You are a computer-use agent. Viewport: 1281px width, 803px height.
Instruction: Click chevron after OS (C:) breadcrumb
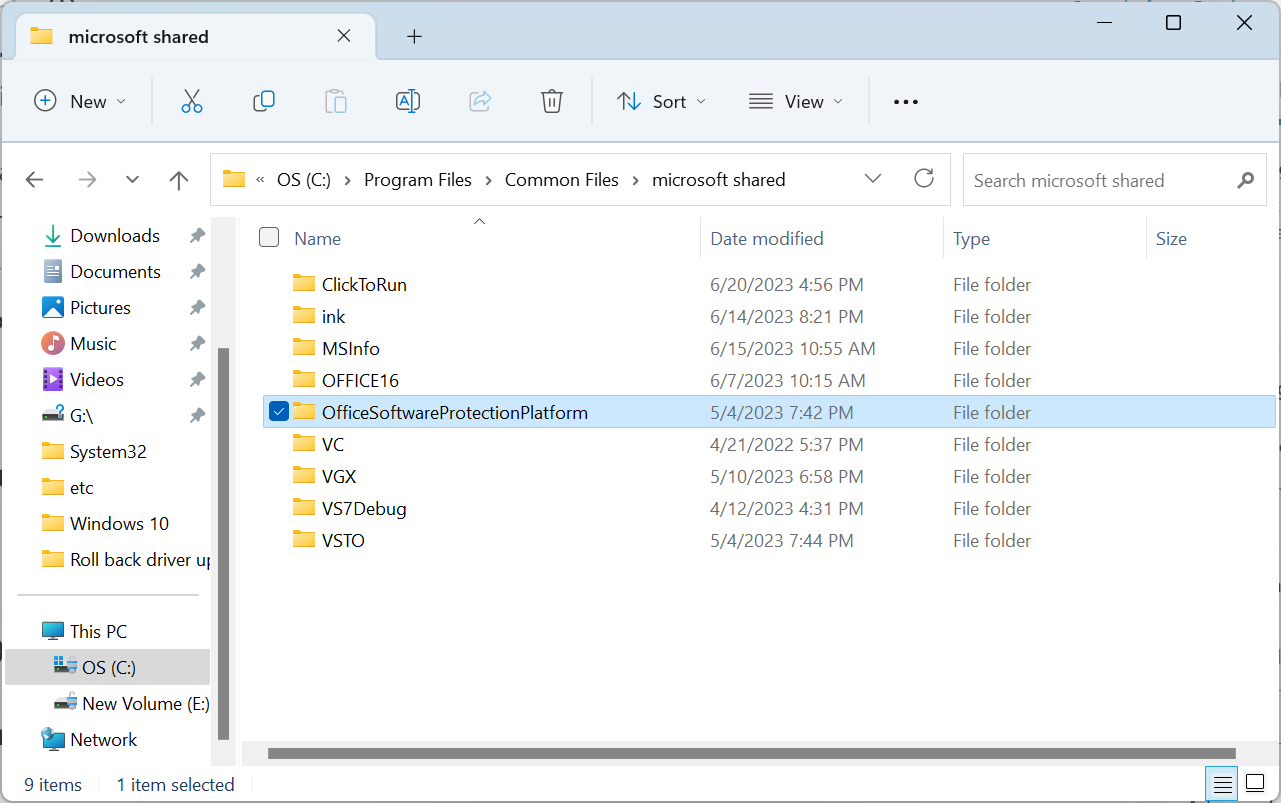[x=348, y=180]
